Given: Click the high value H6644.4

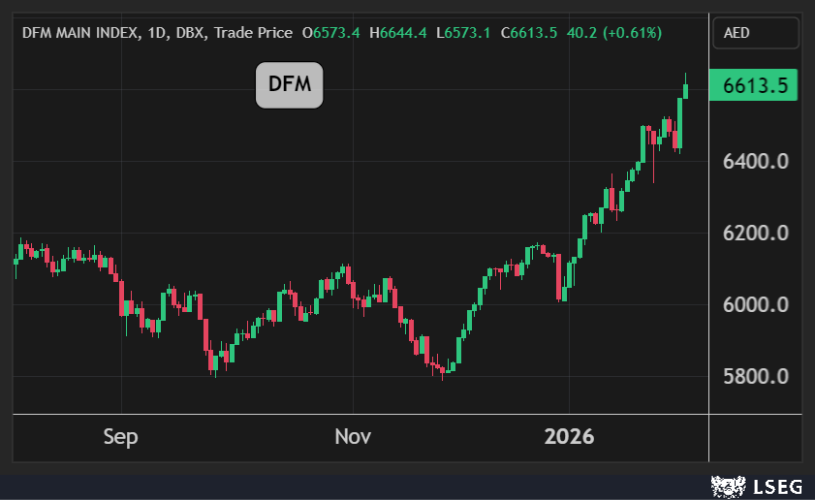Looking at the screenshot, I should tap(398, 33).
